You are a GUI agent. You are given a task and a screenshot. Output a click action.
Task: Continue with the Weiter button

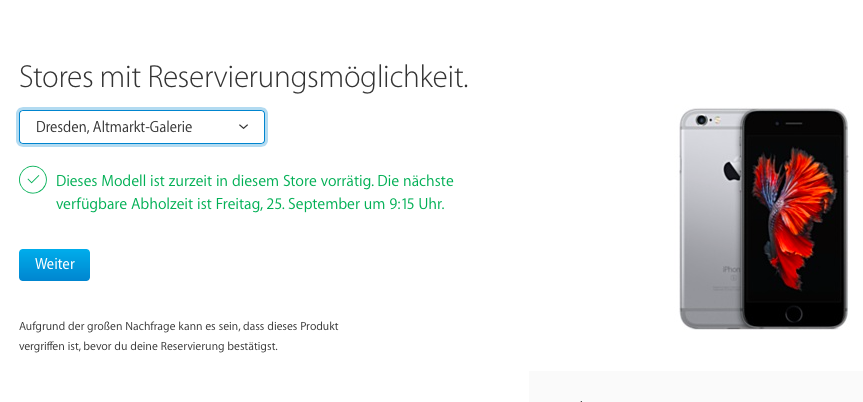coord(54,265)
